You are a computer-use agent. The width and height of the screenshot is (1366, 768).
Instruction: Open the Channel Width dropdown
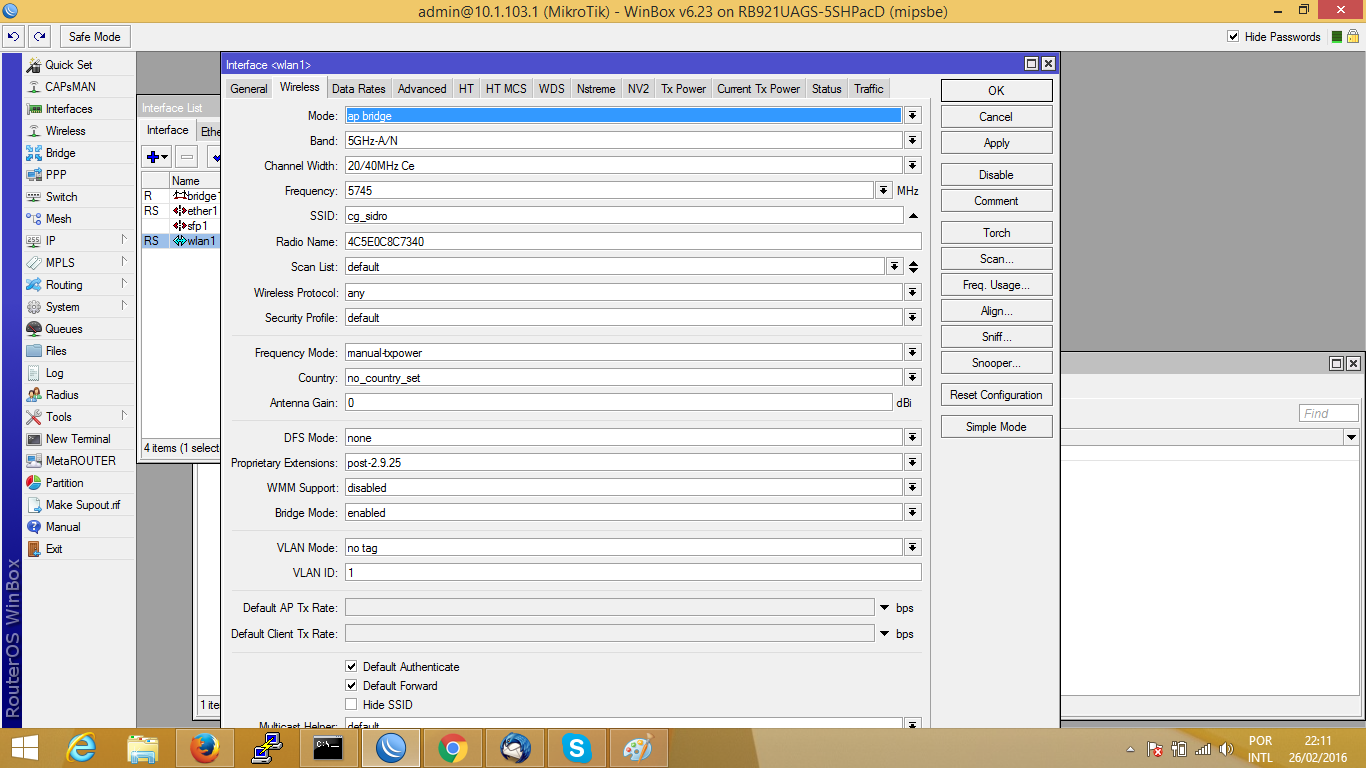click(x=912, y=166)
